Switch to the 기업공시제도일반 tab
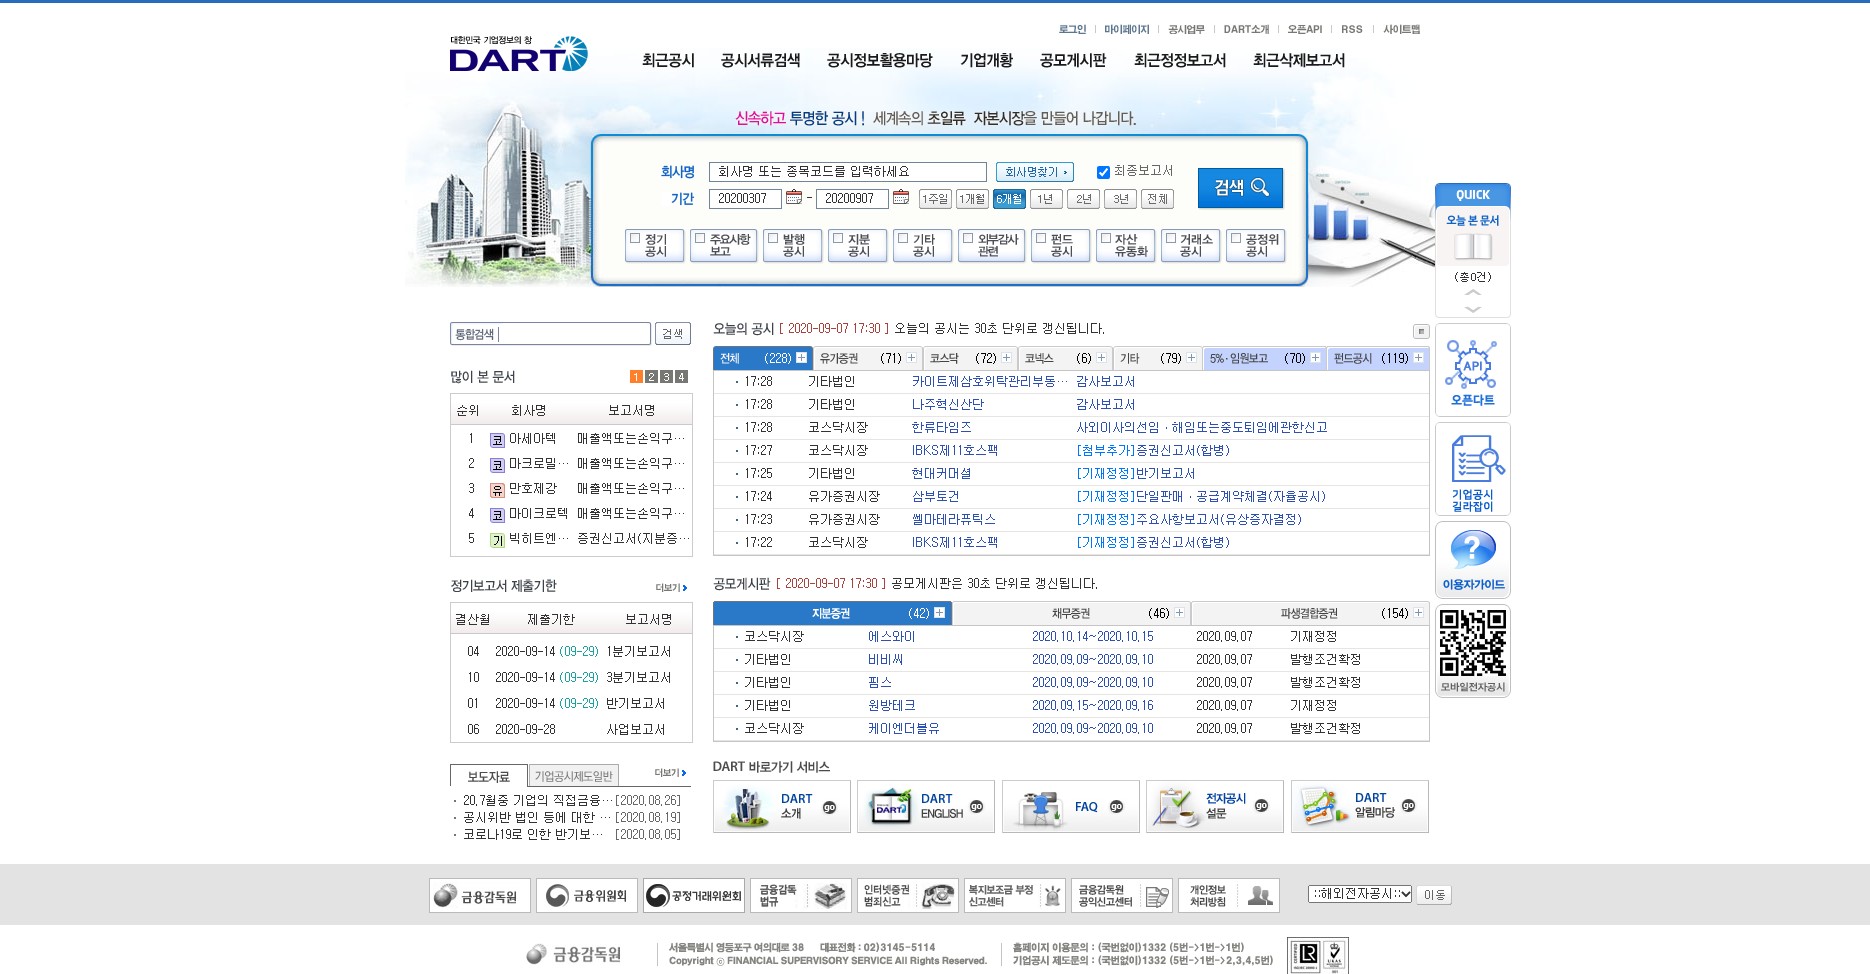The width and height of the screenshot is (1870, 974). click(x=573, y=776)
